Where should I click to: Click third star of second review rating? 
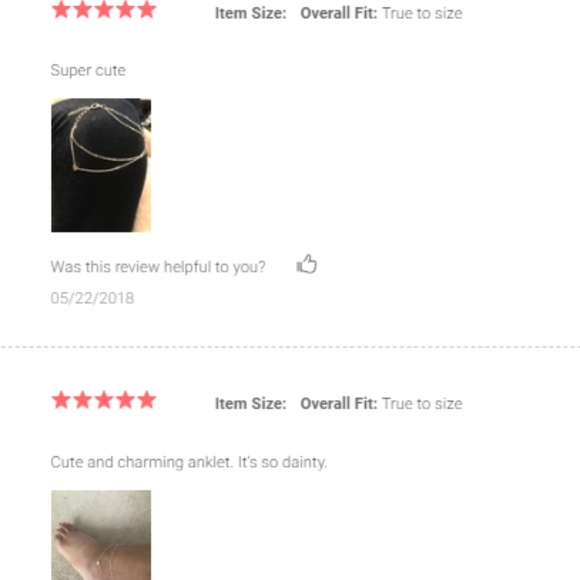[104, 400]
